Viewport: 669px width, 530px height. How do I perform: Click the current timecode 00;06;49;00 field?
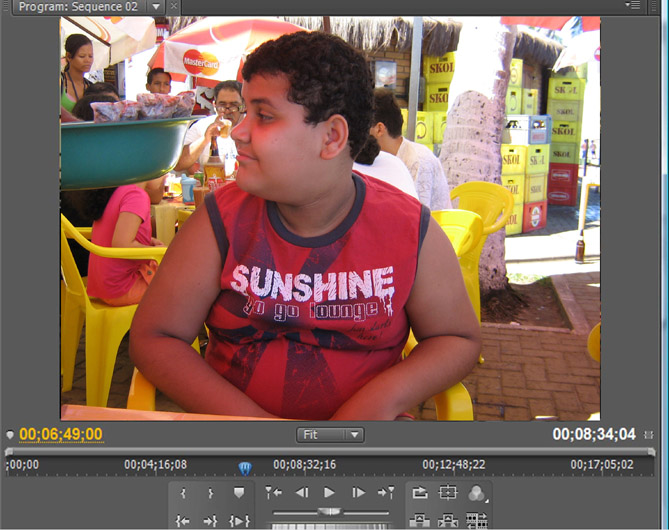61,434
